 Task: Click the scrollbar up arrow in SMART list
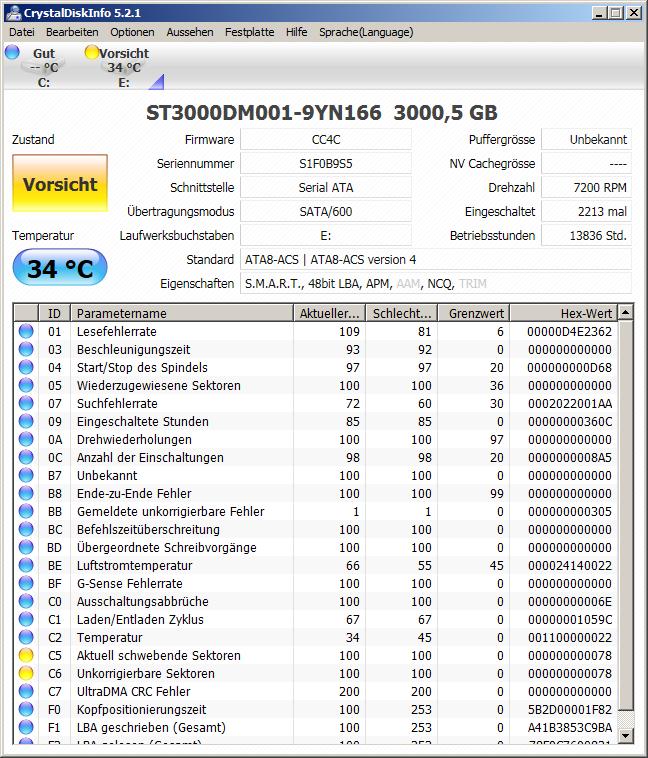(x=626, y=312)
